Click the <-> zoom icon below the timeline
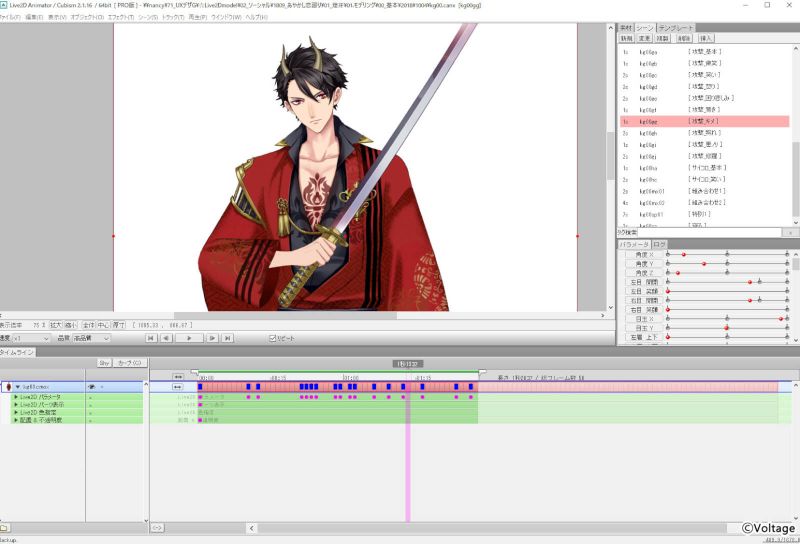 [x=157, y=528]
